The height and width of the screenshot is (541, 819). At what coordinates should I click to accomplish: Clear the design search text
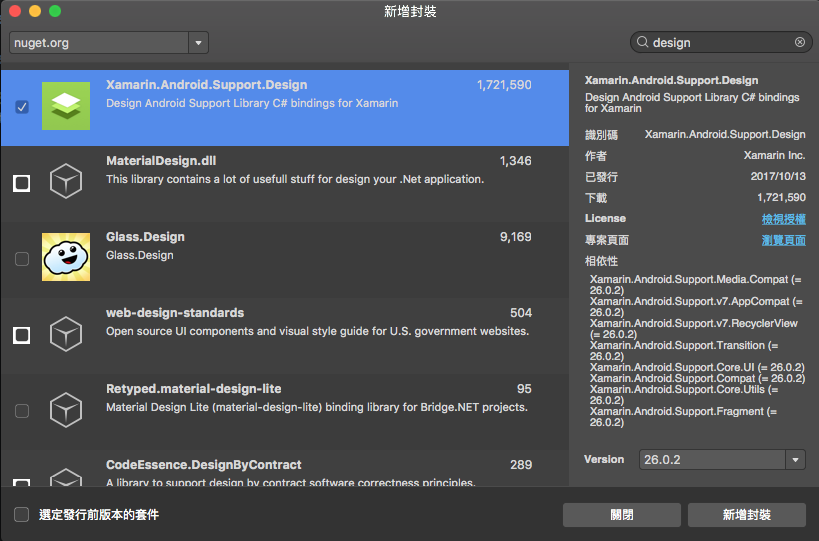800,42
